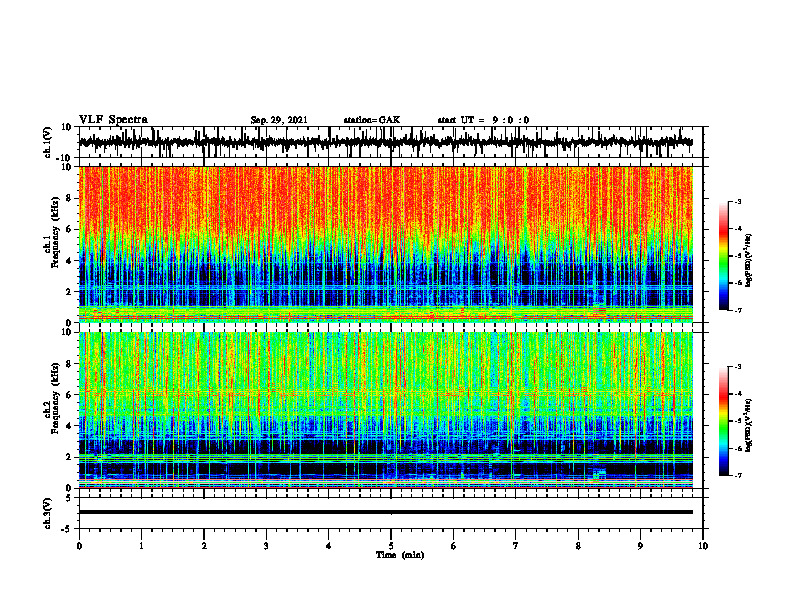Screen dimensions: 792x612
Task: Click the ch.3 flat black trace
Action: coord(386,512)
